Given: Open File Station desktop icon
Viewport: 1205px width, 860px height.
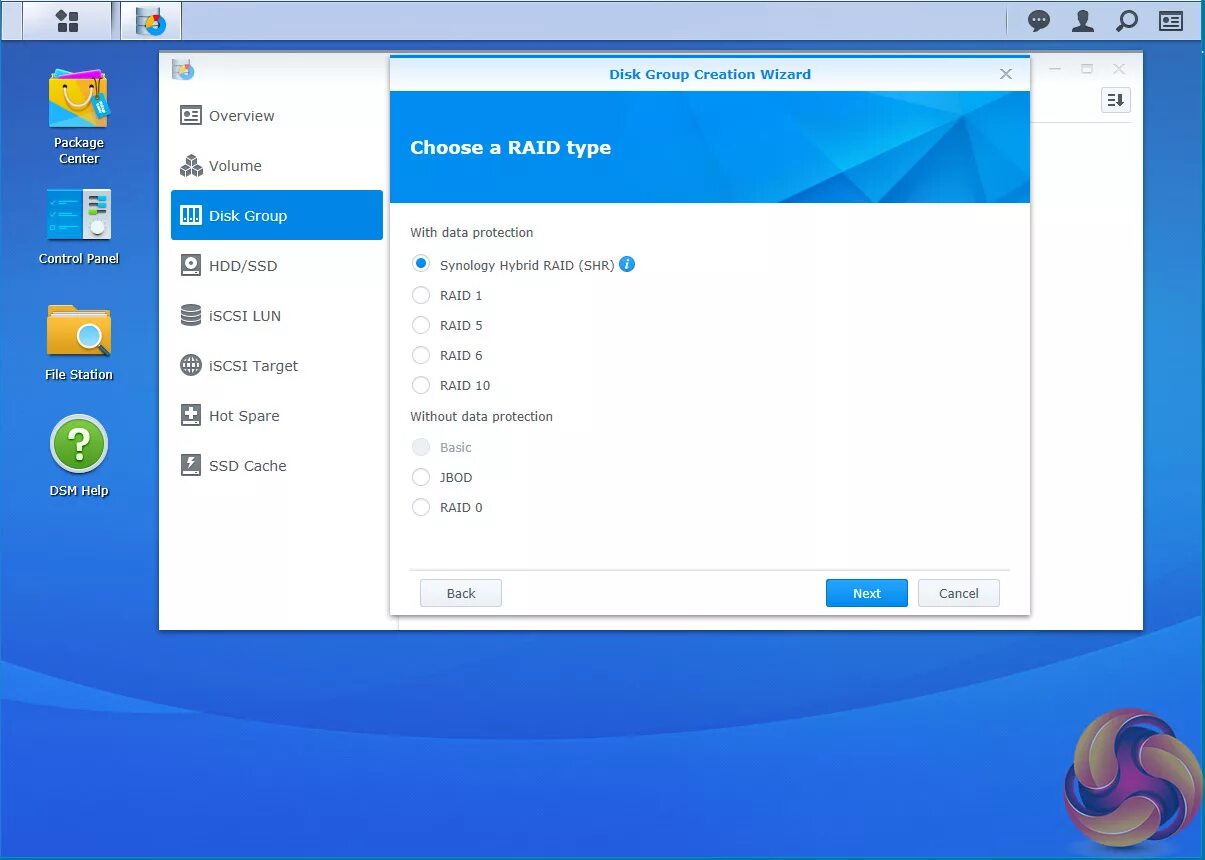Looking at the screenshot, I should point(79,342).
